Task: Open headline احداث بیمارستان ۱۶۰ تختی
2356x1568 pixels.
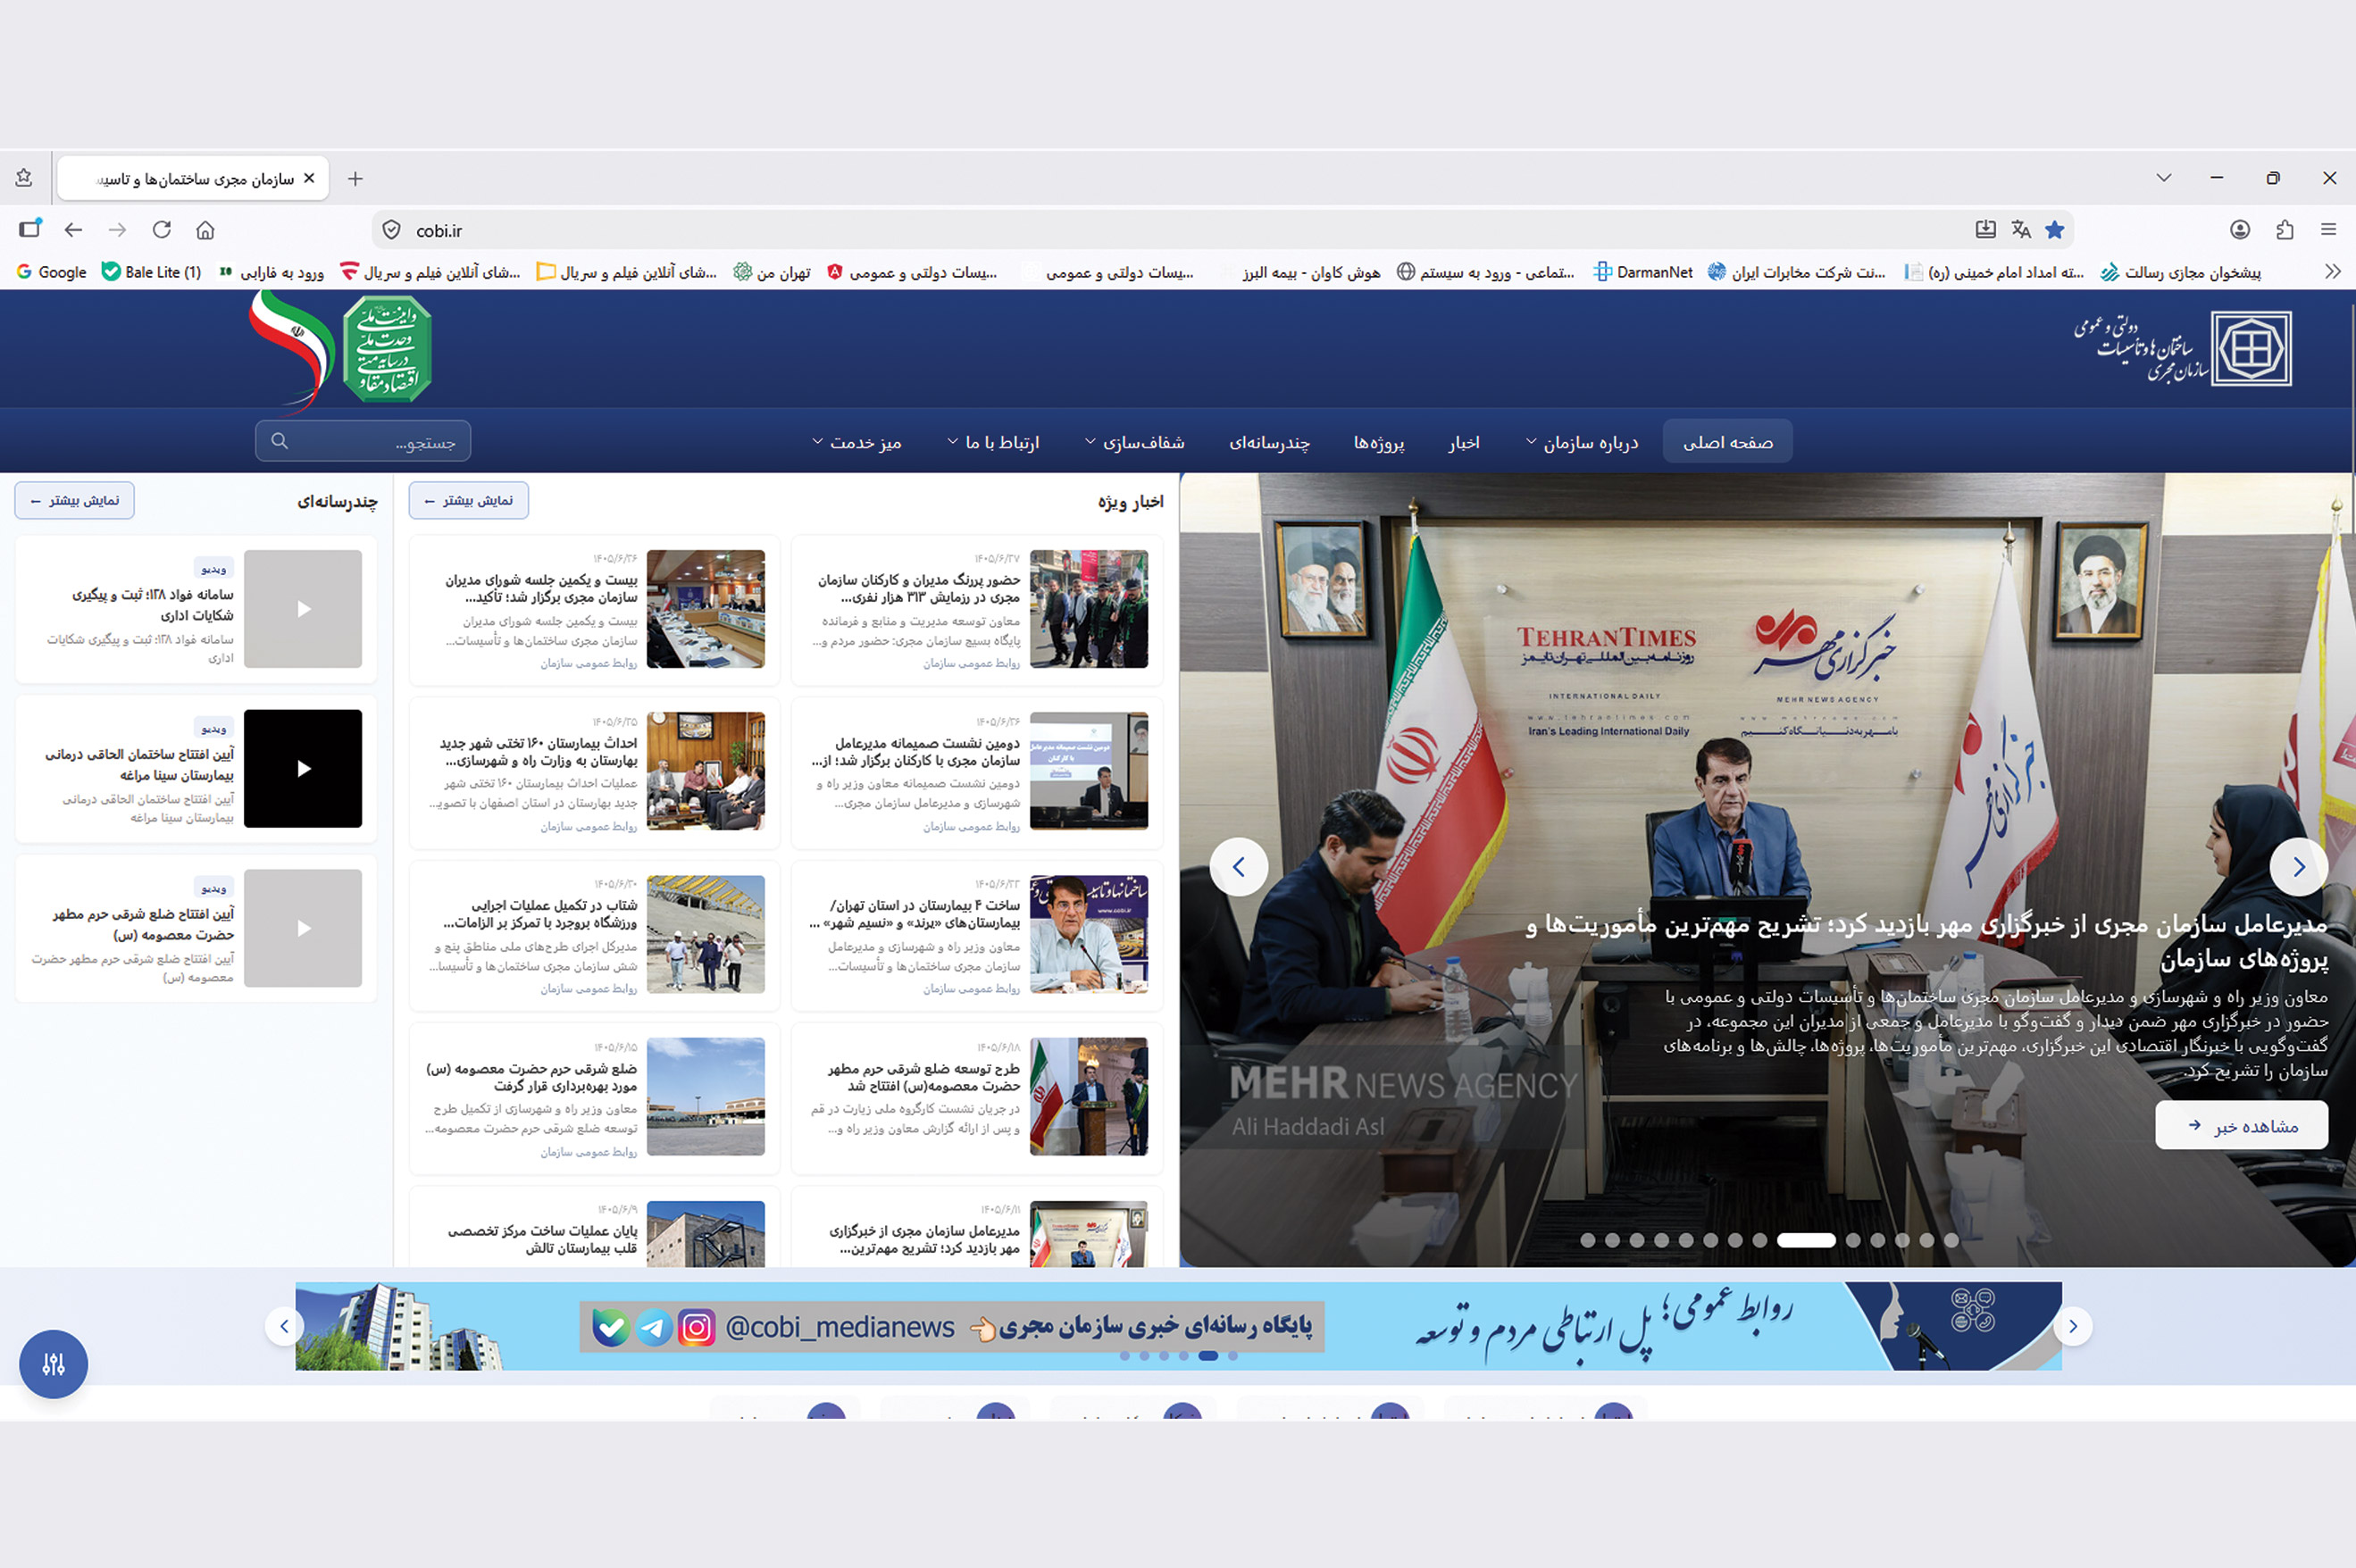Action: click(537, 752)
